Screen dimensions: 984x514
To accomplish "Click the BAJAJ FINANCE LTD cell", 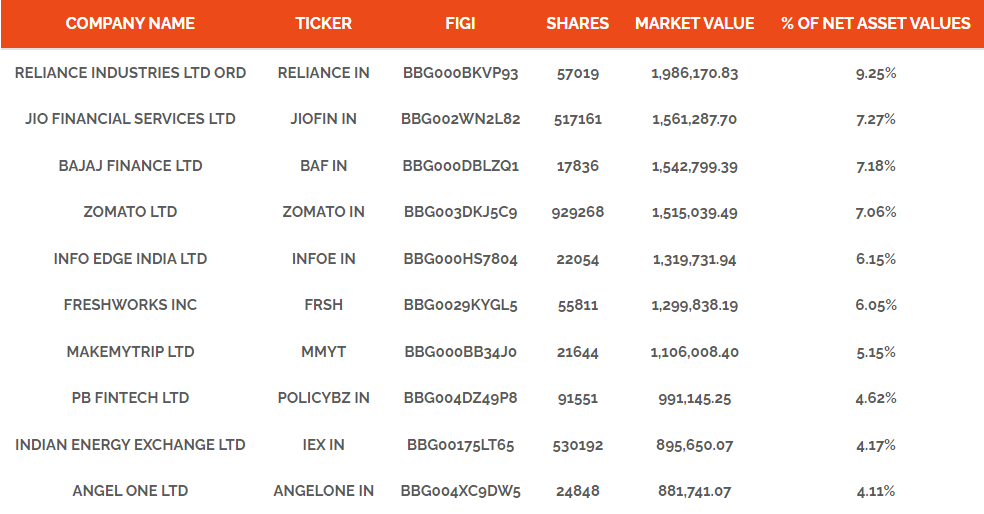I will [130, 166].
